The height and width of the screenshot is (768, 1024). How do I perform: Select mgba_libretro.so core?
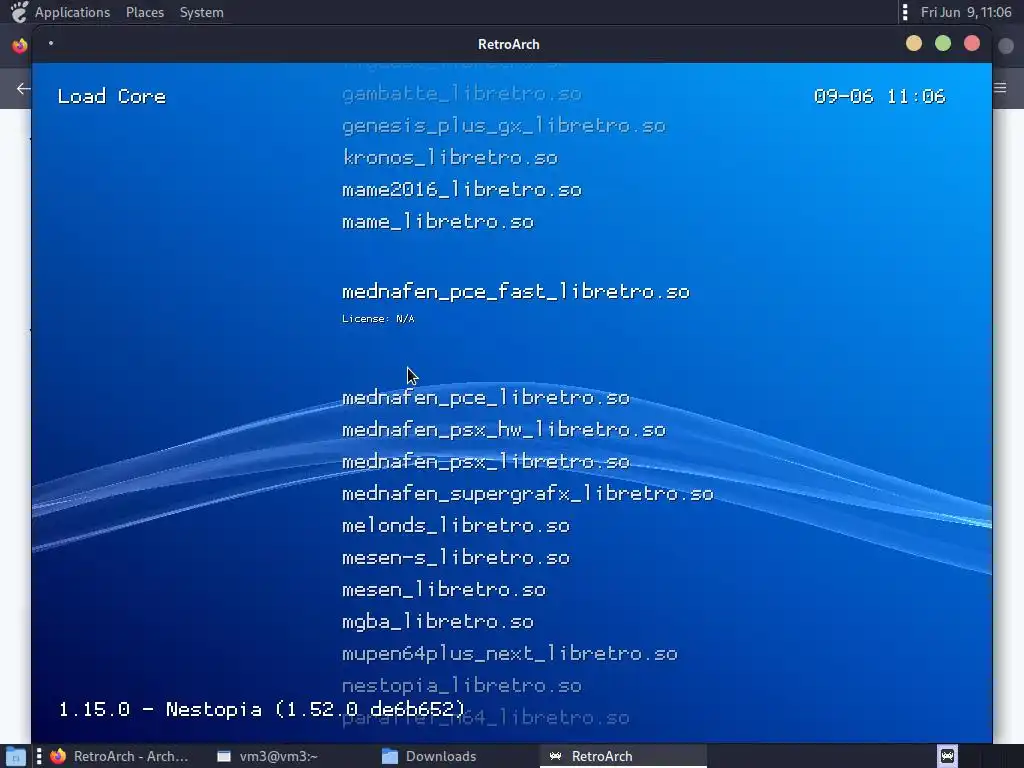point(438,621)
